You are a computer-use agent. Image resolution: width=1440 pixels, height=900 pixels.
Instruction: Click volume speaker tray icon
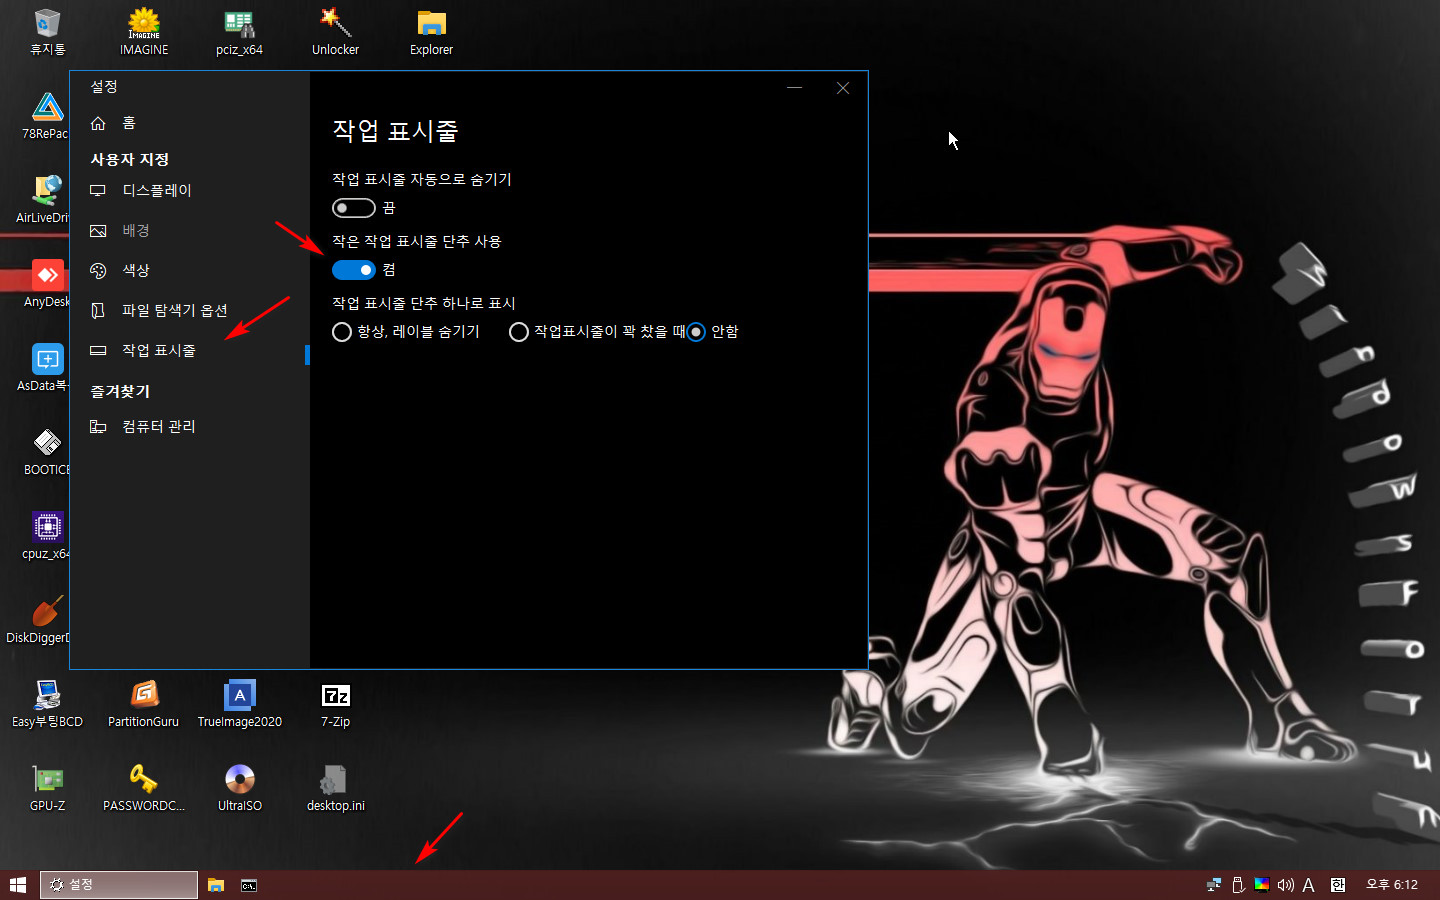tap(1286, 885)
